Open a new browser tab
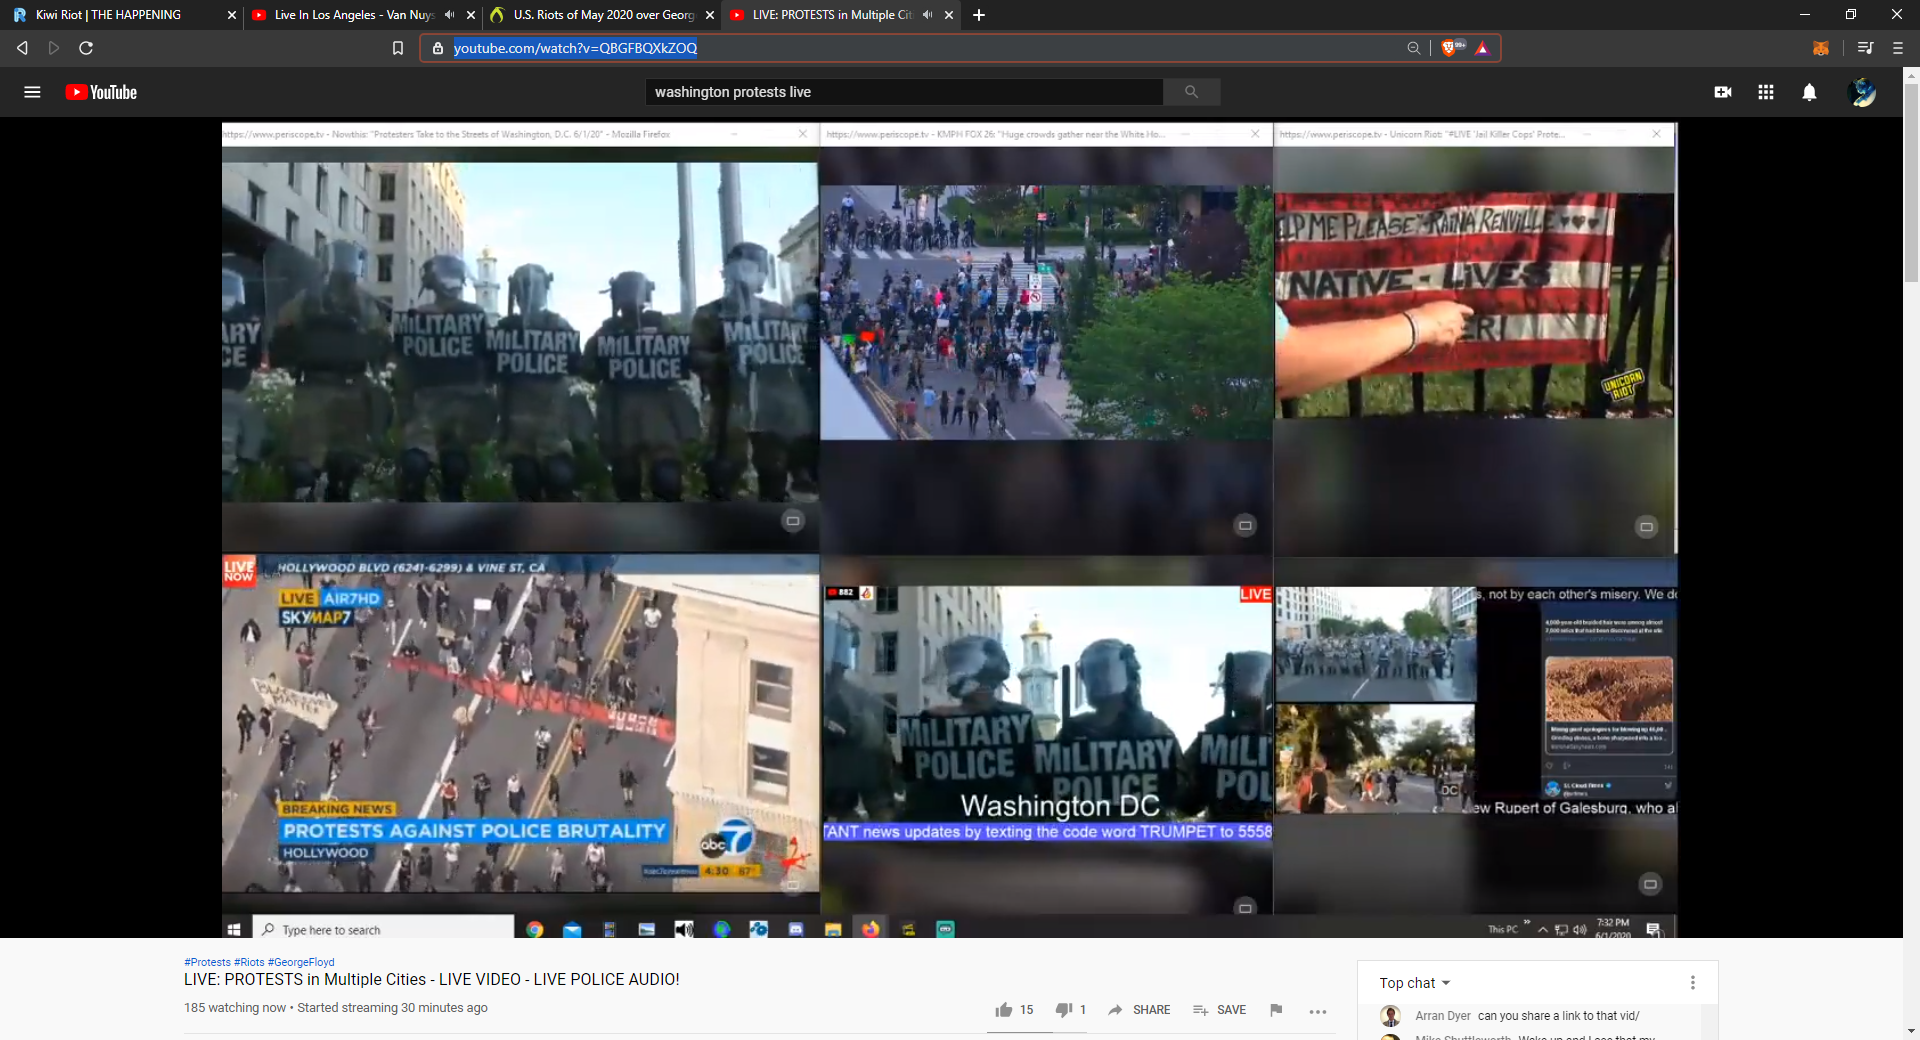1920x1040 pixels. pyautogui.click(x=979, y=15)
